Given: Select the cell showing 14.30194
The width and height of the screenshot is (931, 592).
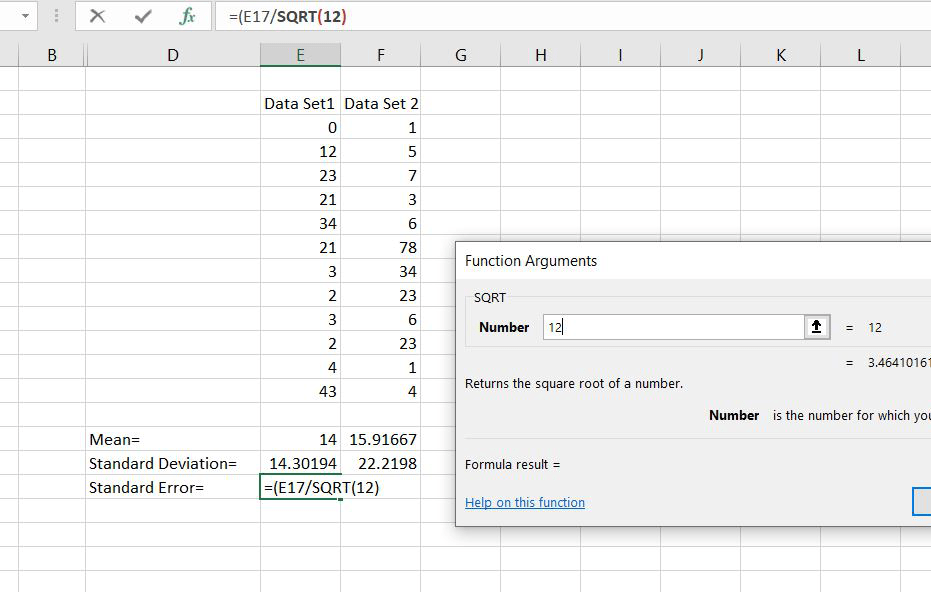Looking at the screenshot, I should [300, 463].
